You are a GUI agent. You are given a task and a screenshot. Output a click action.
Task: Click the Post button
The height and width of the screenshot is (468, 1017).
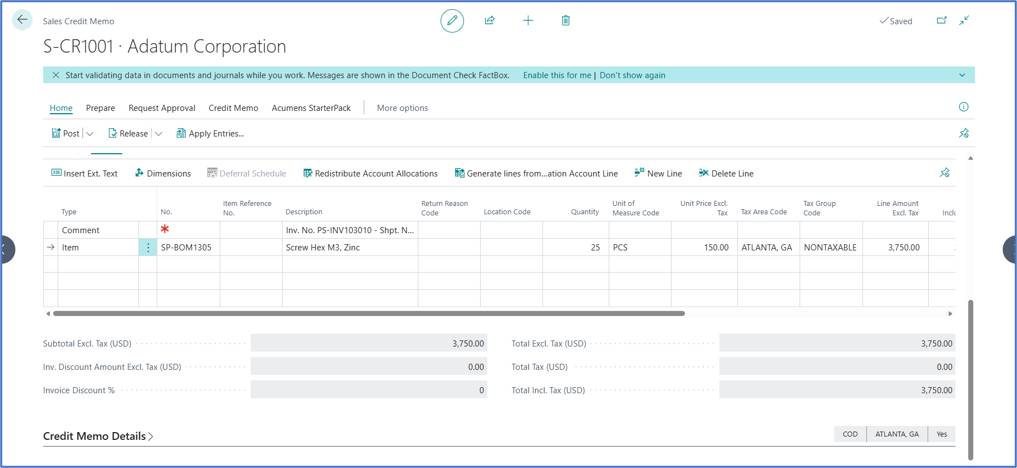coord(66,134)
